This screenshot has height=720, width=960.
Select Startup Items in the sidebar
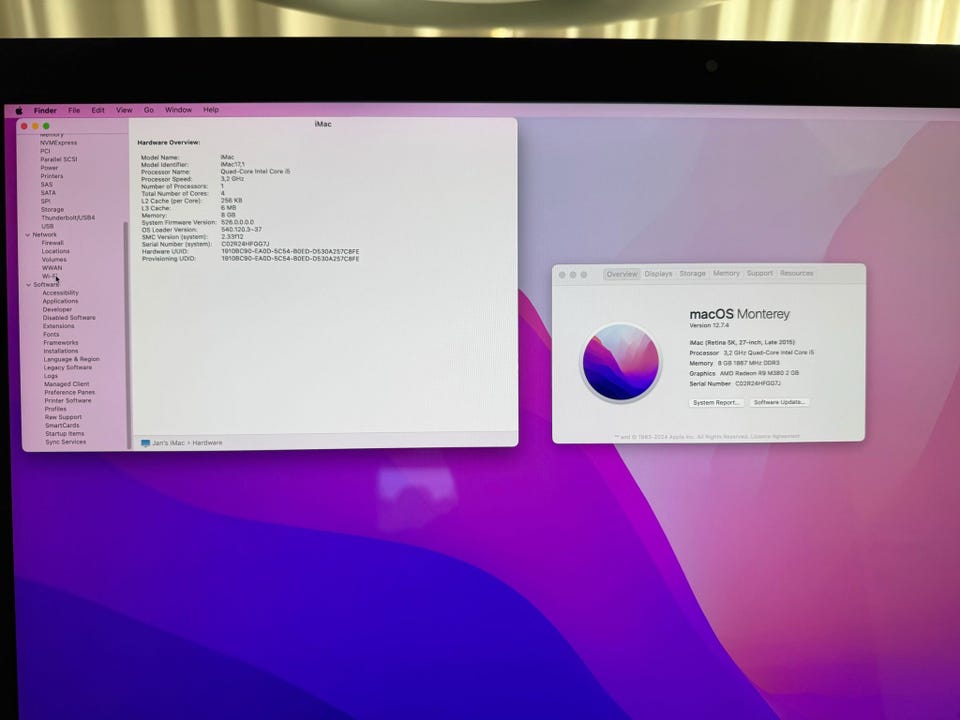coord(65,433)
